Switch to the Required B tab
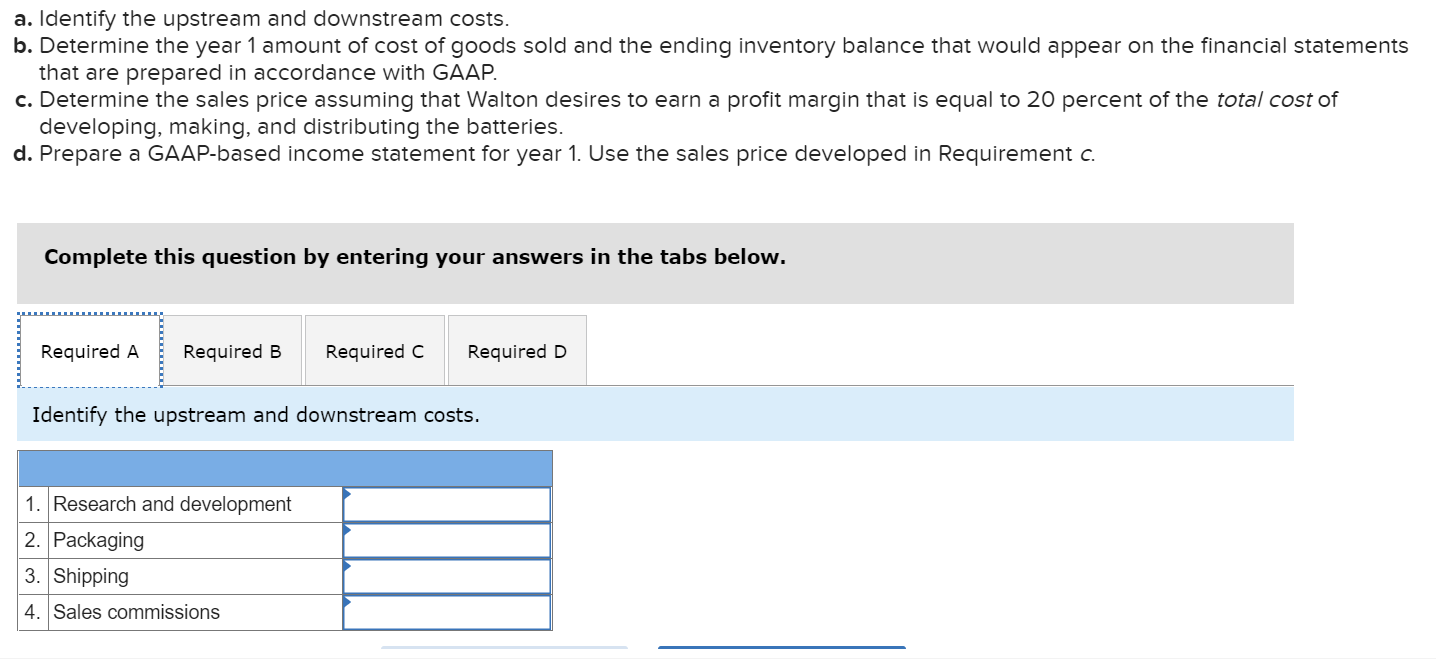This screenshot has width=1436, height=667. [x=232, y=351]
